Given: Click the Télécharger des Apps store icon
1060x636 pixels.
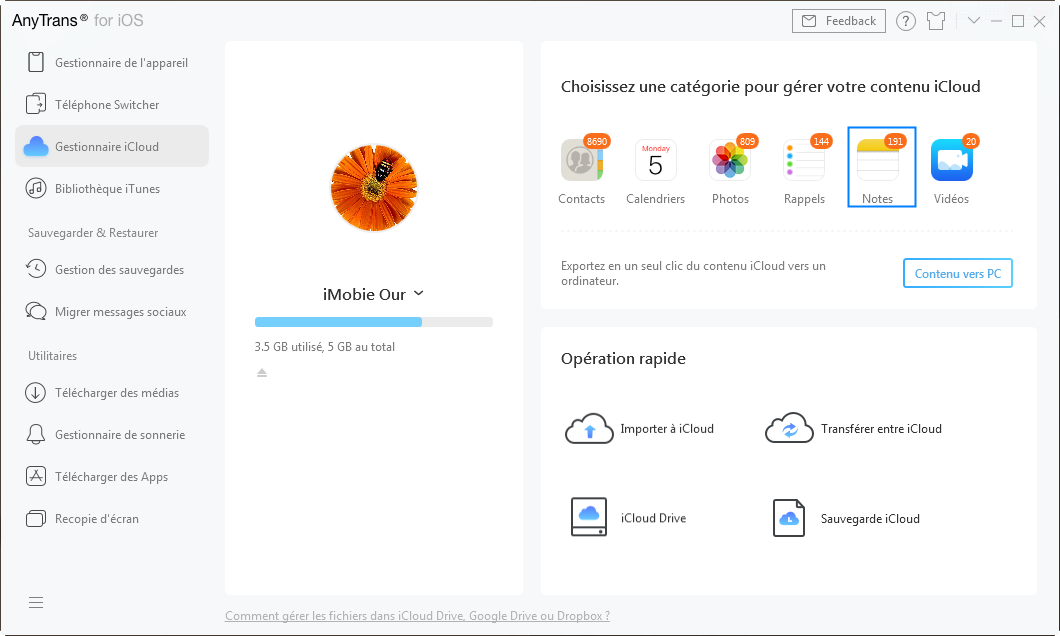Looking at the screenshot, I should pos(36,476).
